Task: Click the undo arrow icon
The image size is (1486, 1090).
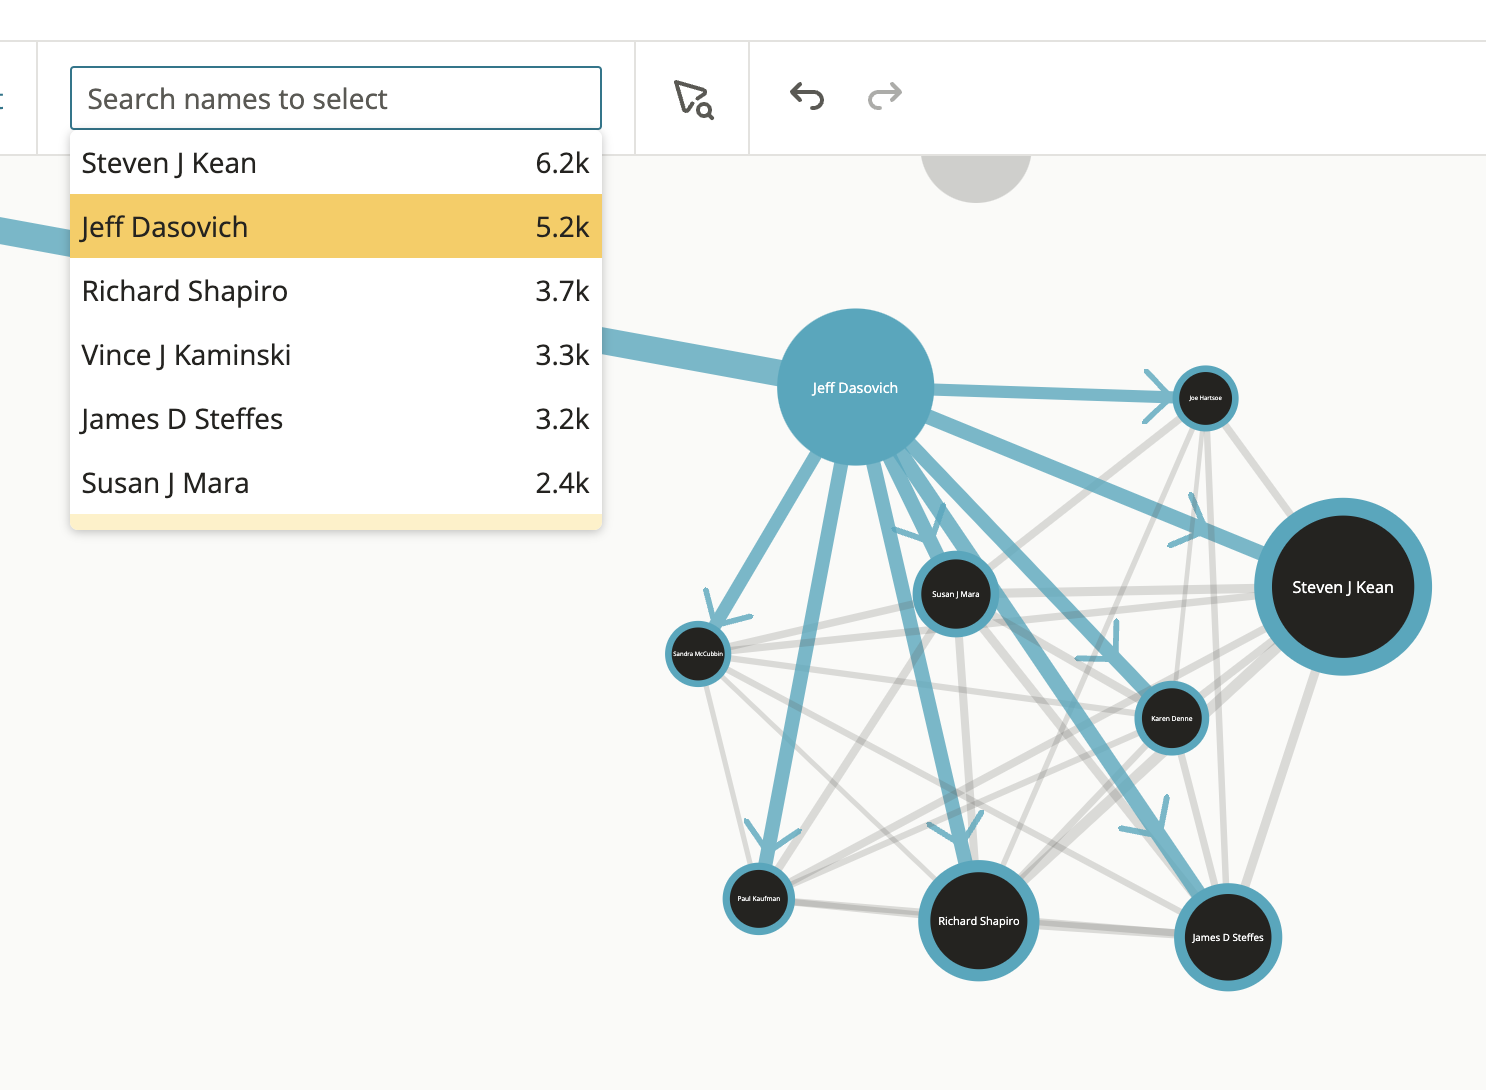Action: pyautogui.click(x=807, y=96)
